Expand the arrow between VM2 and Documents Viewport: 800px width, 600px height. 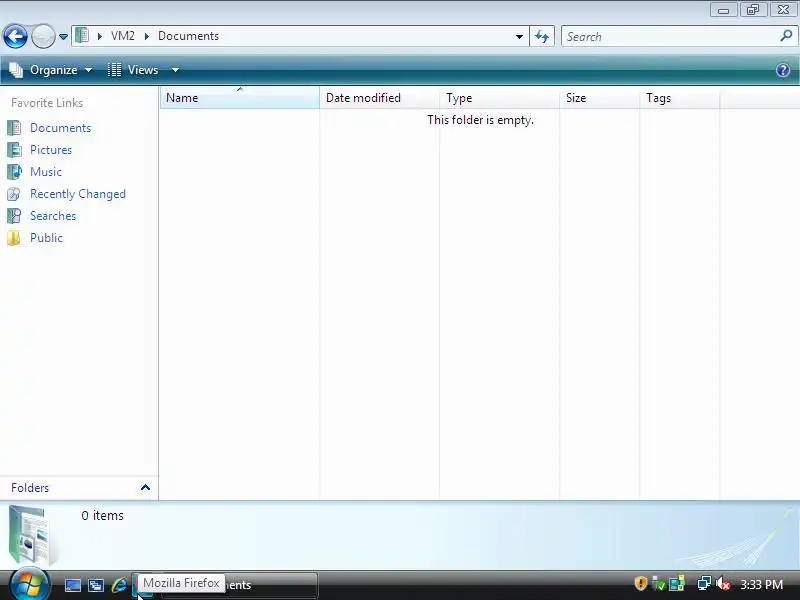click(x=147, y=36)
